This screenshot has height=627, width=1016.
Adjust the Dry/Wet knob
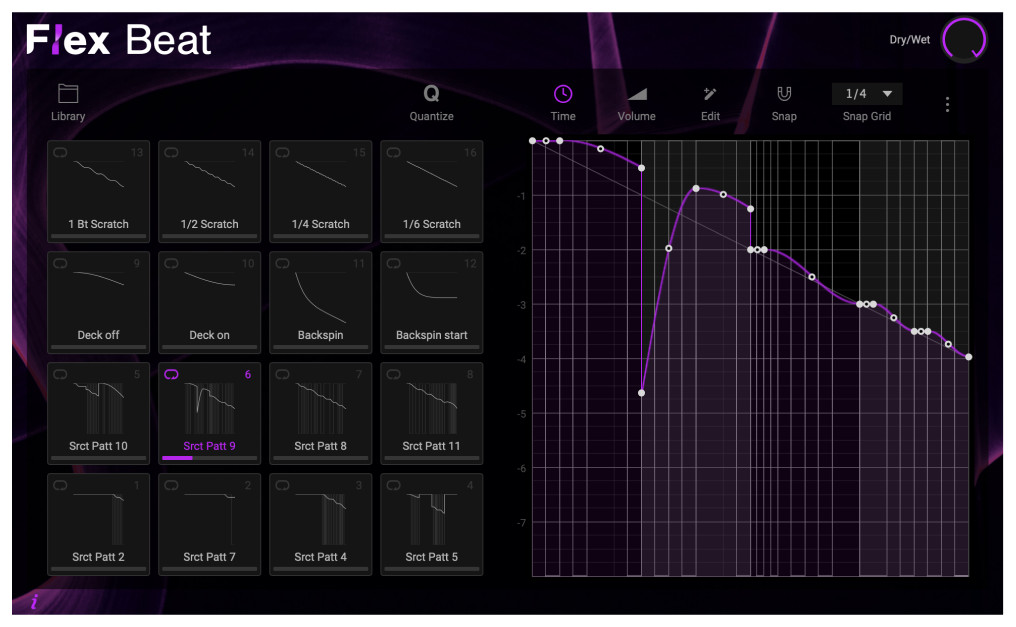[964, 40]
